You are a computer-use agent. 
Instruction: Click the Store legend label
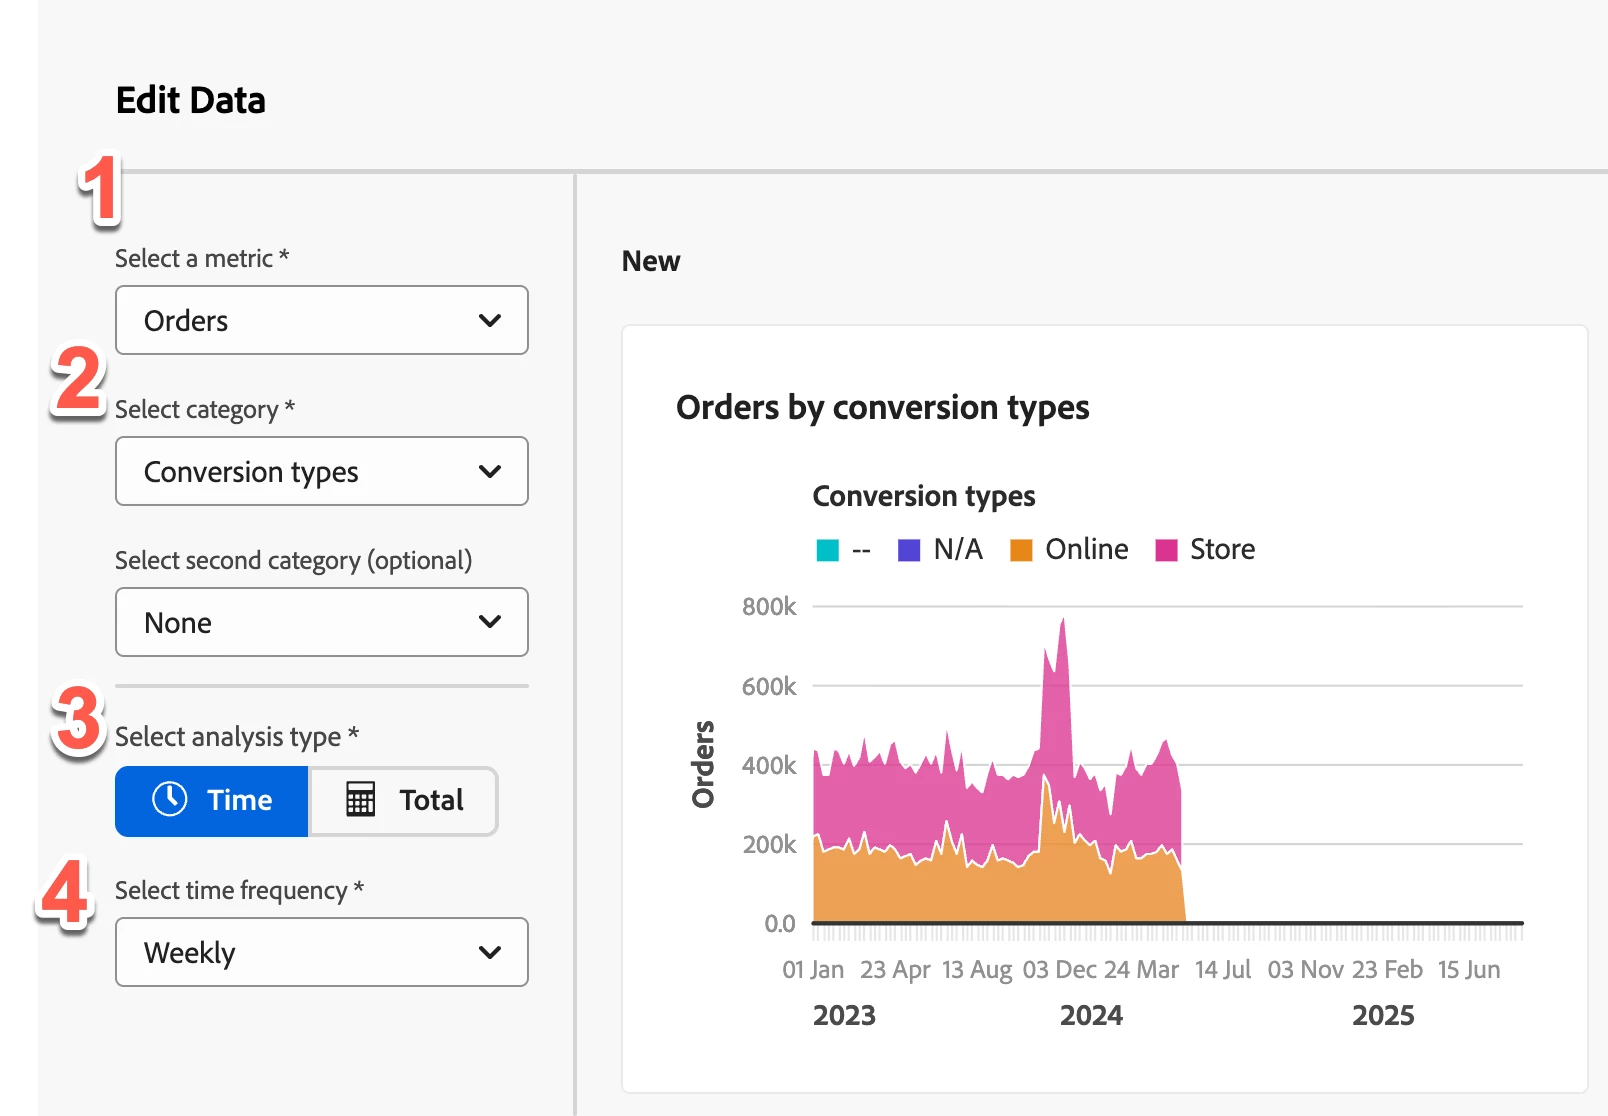(1222, 549)
